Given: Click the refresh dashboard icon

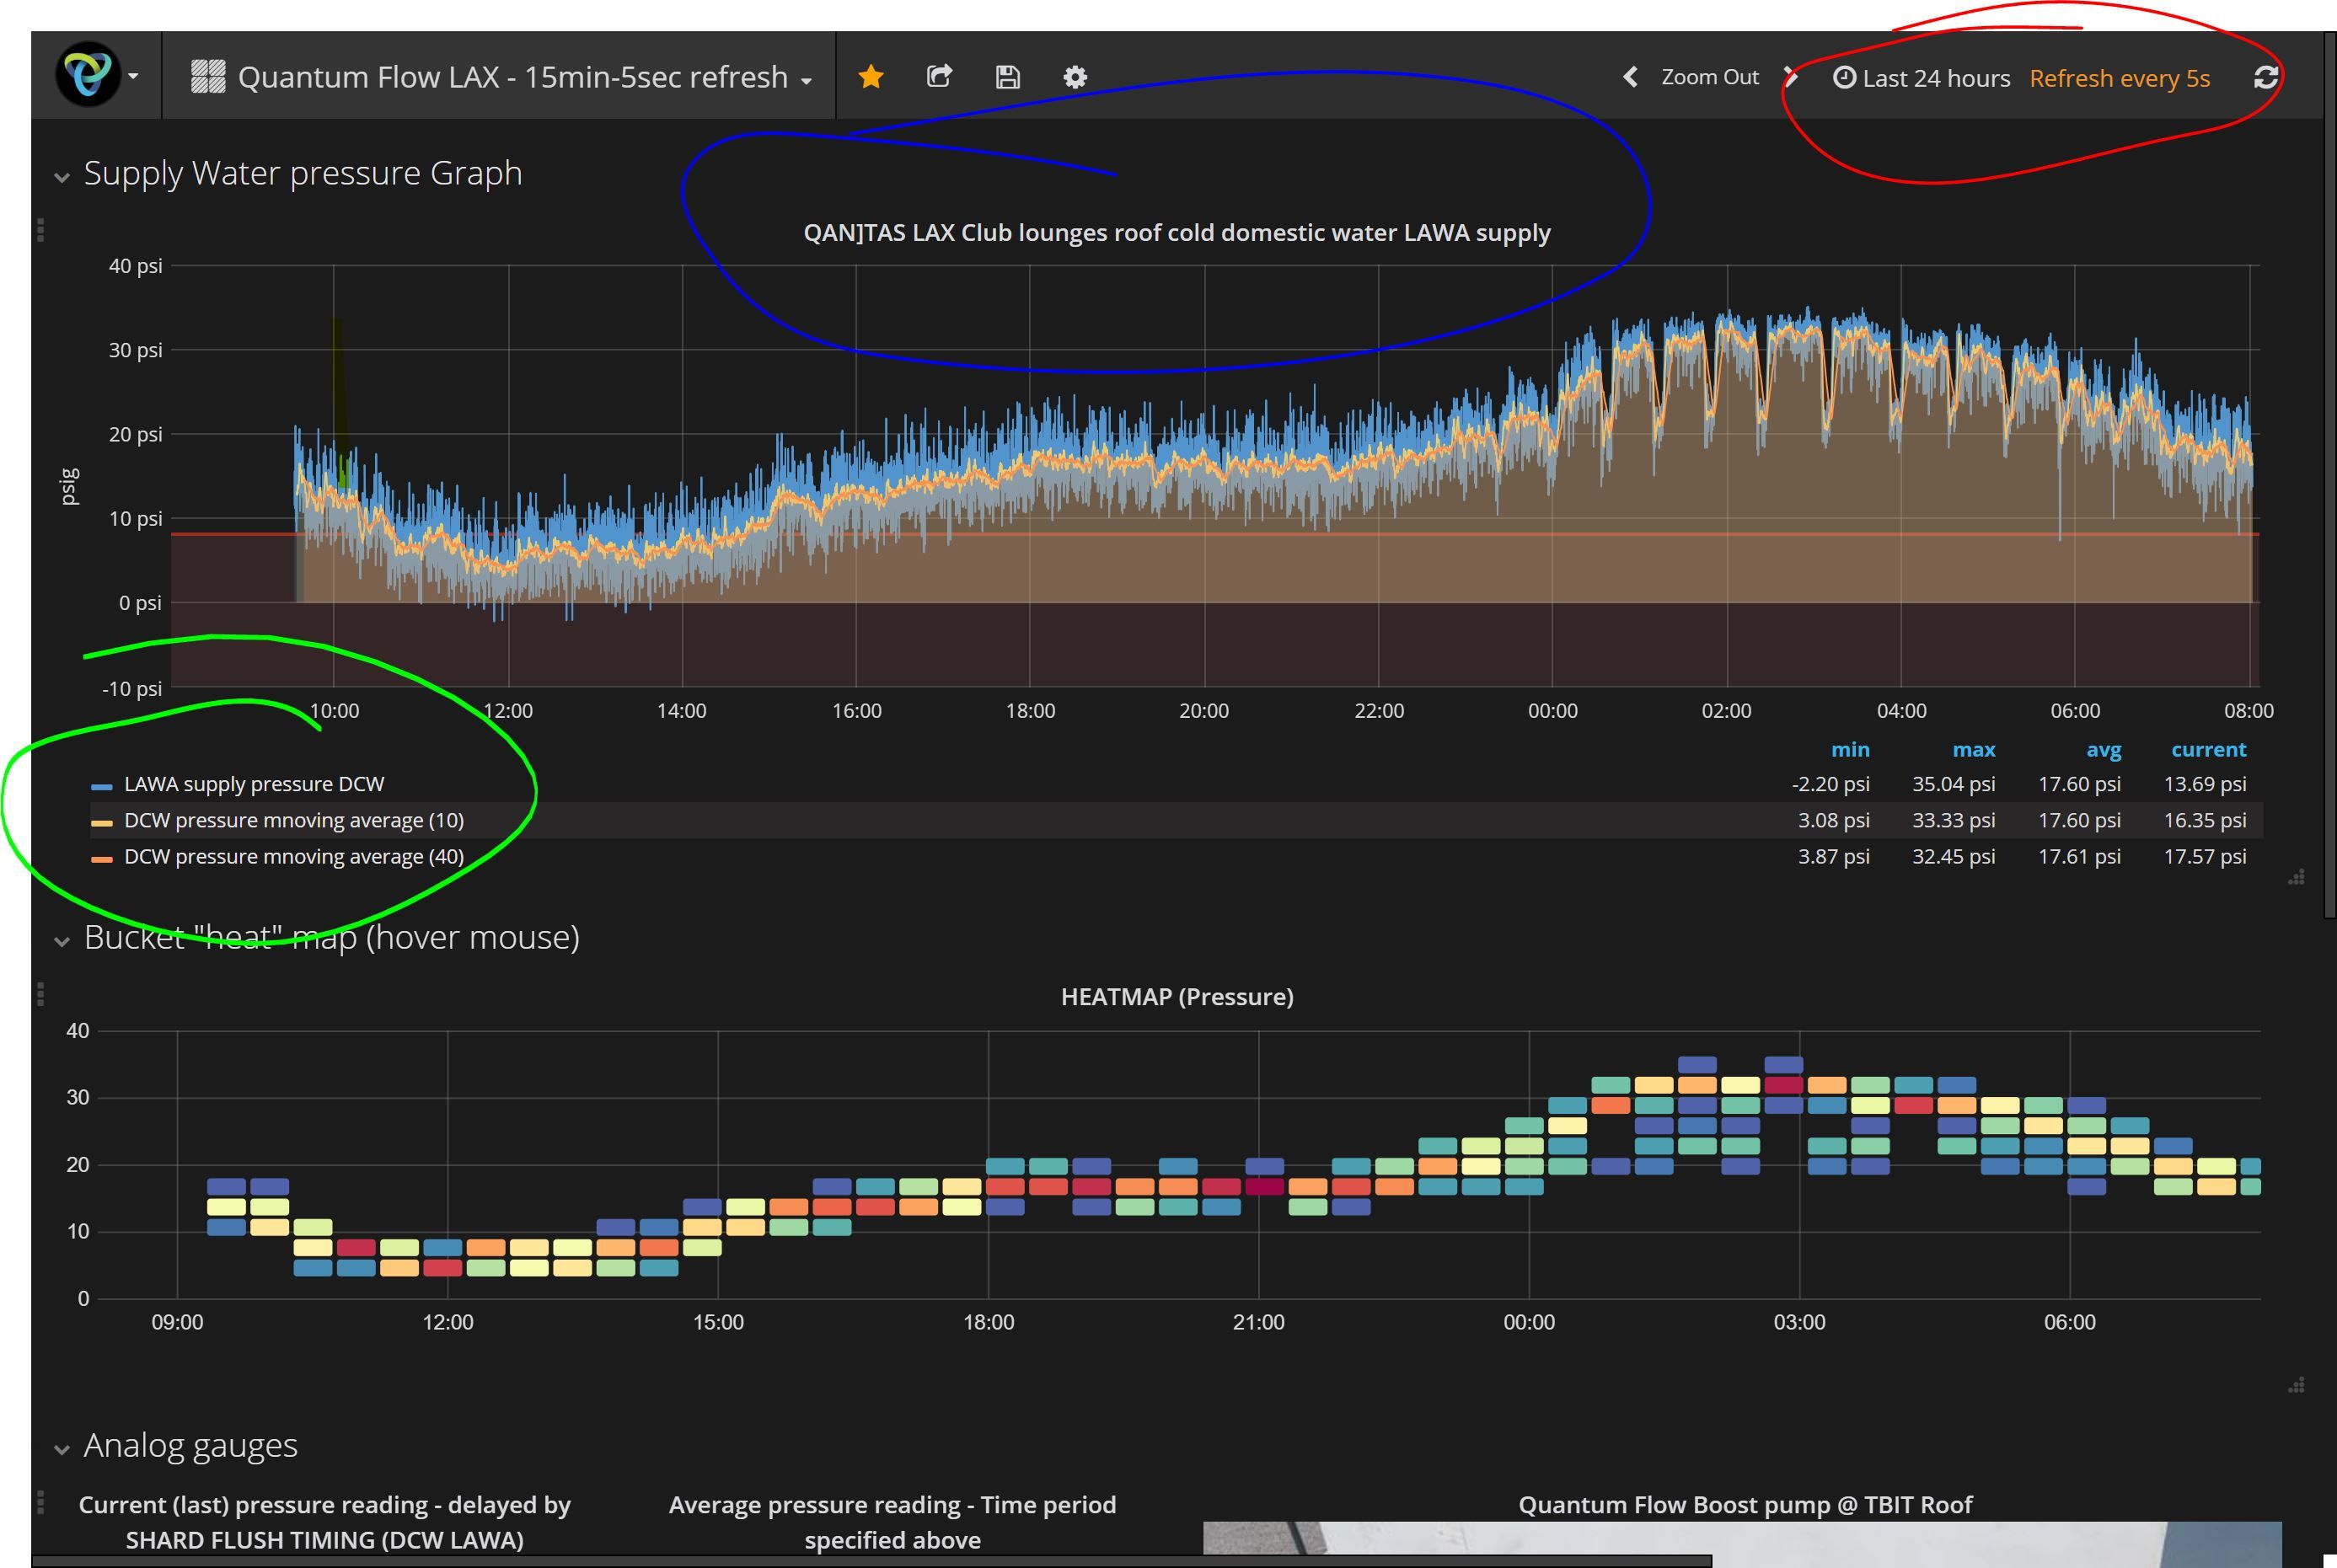Looking at the screenshot, I should (x=2266, y=77).
